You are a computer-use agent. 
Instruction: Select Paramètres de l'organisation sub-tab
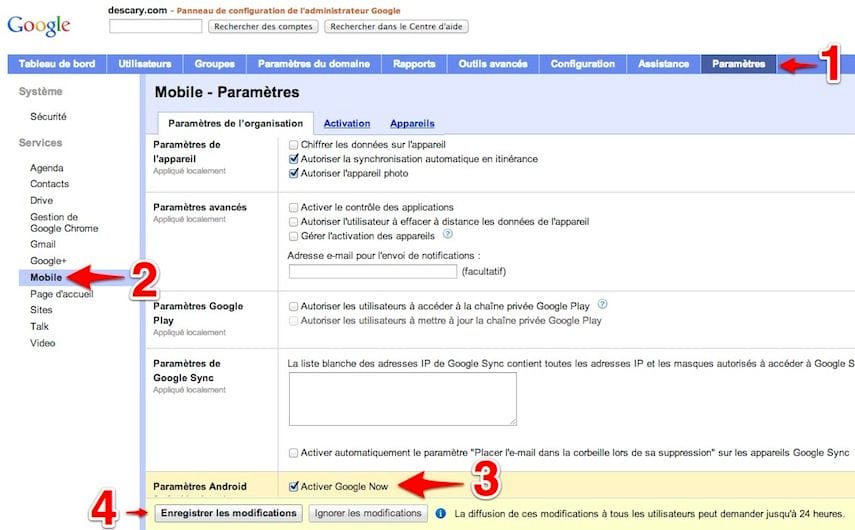[236, 123]
